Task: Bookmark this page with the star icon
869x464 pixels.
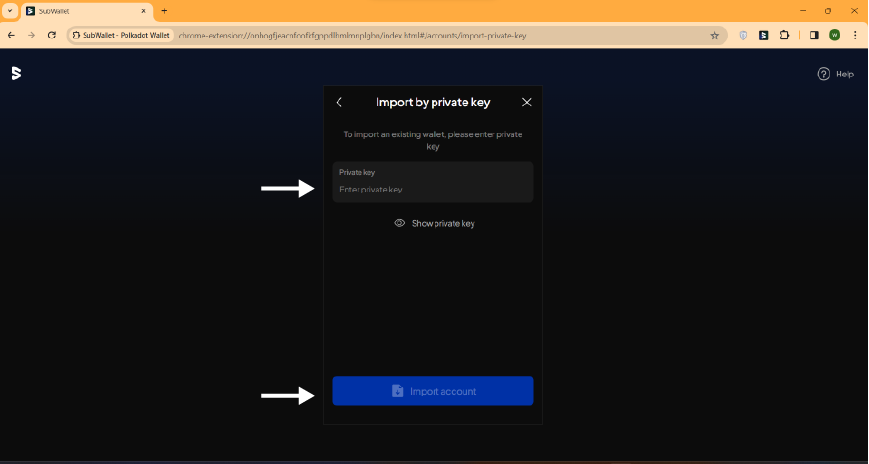Action: pos(714,35)
